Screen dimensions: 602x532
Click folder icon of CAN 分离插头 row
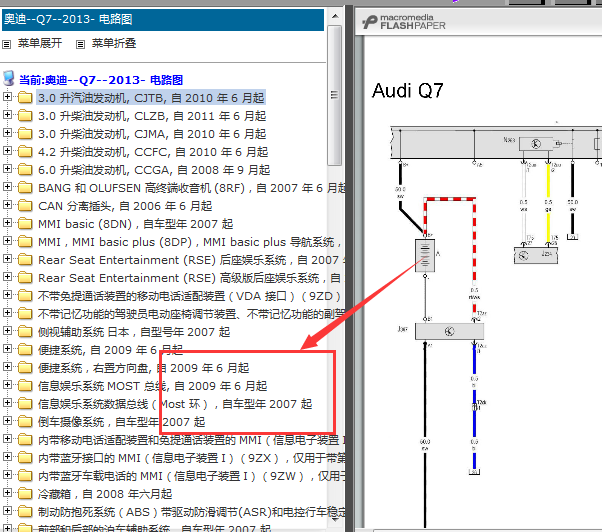[25, 206]
